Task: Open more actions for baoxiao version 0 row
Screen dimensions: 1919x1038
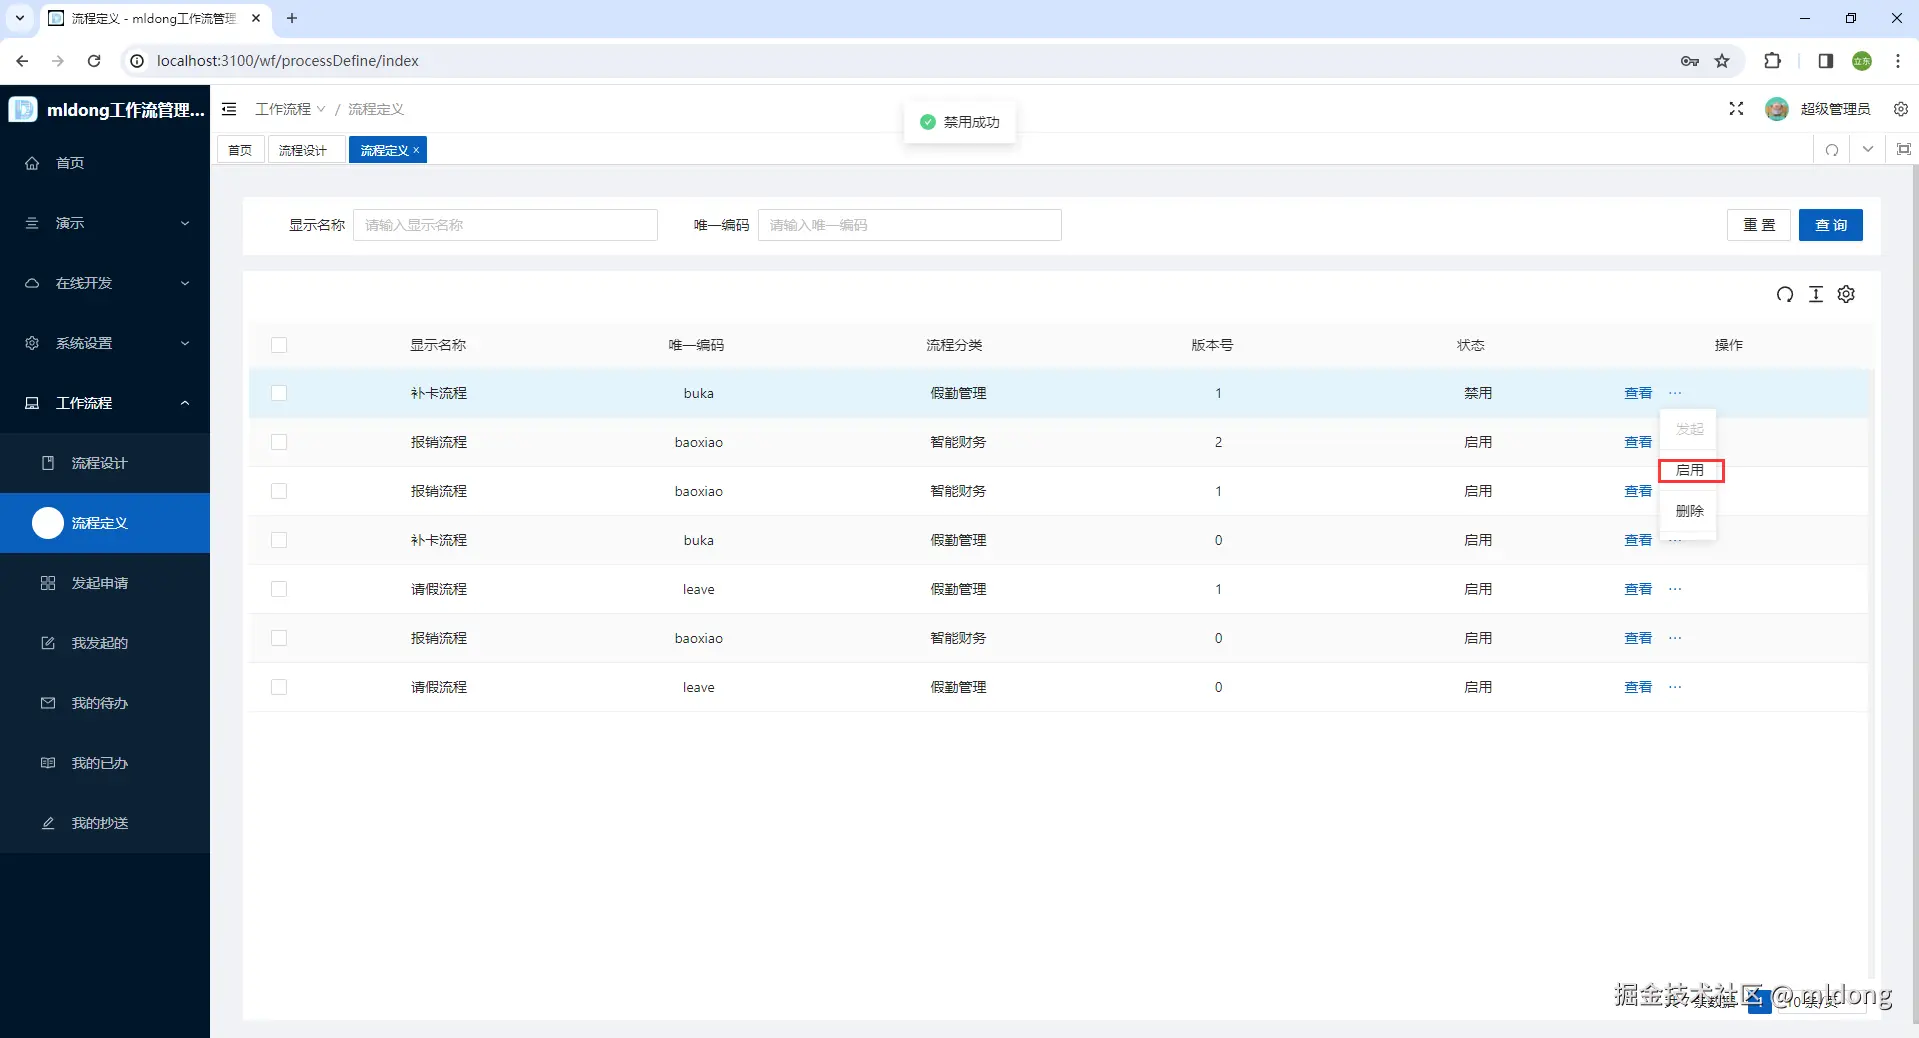Action: point(1675,638)
